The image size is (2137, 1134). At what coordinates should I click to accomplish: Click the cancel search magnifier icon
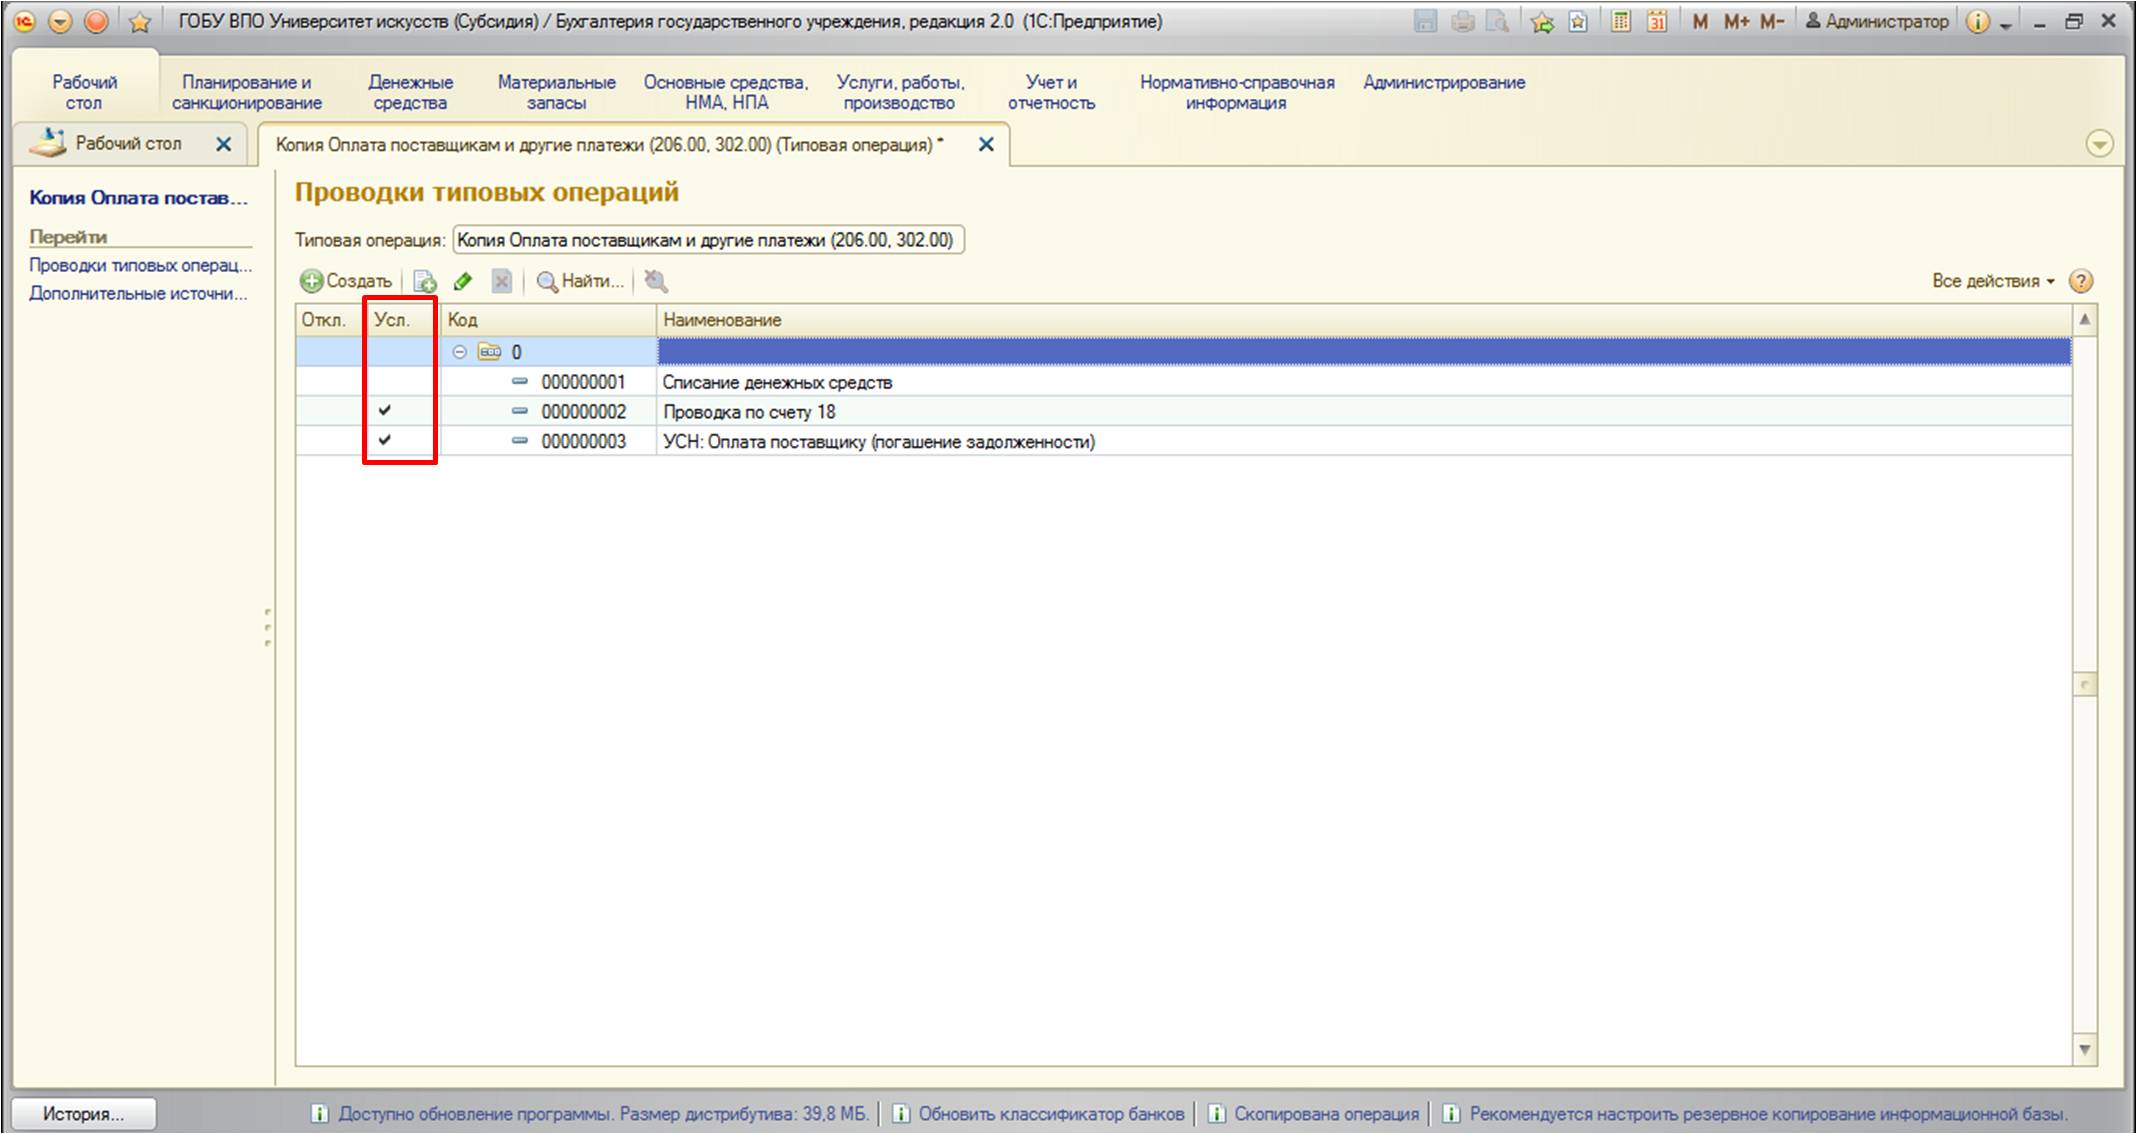656,282
